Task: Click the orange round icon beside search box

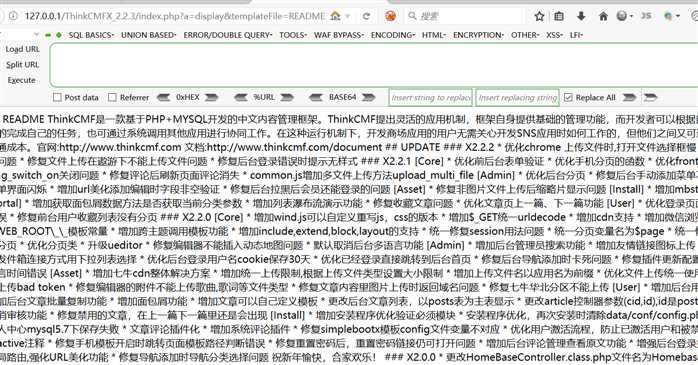Action: point(390,16)
